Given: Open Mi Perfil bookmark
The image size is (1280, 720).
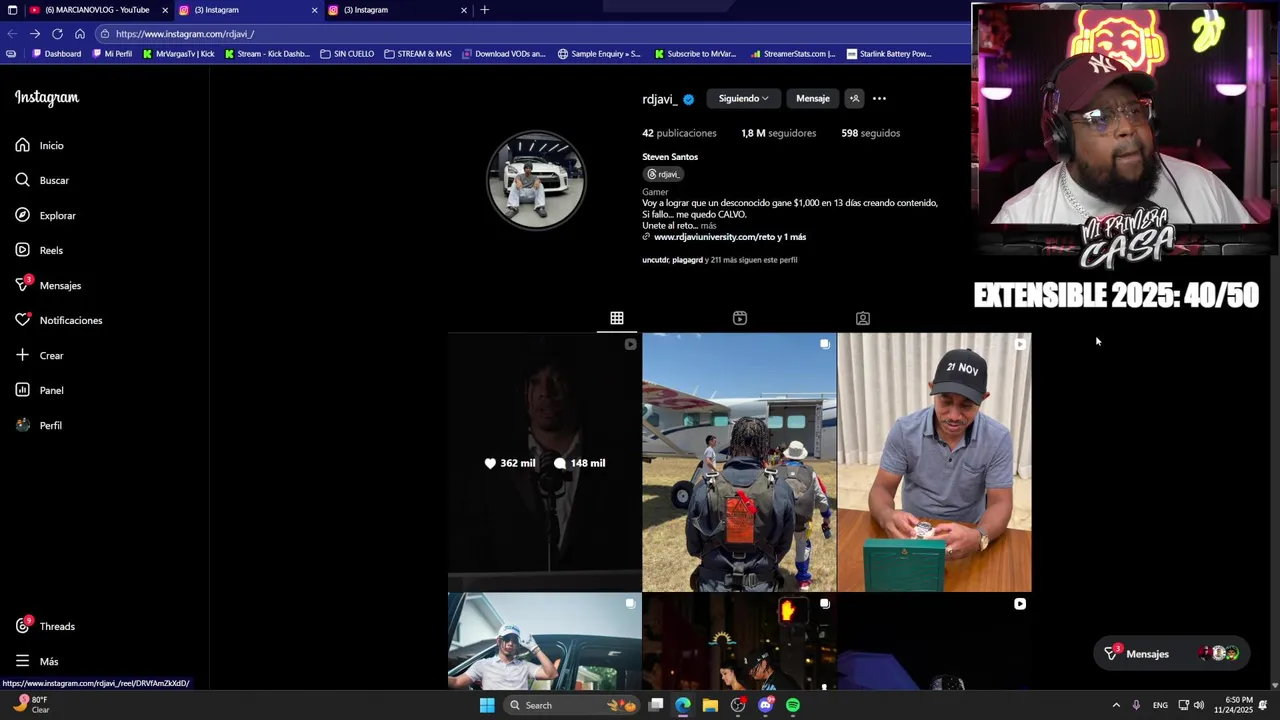Looking at the screenshot, I should pyautogui.click(x=112, y=54).
